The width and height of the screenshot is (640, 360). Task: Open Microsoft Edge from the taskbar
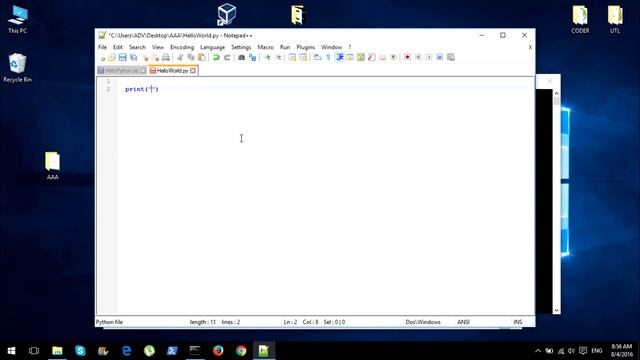tap(127, 351)
